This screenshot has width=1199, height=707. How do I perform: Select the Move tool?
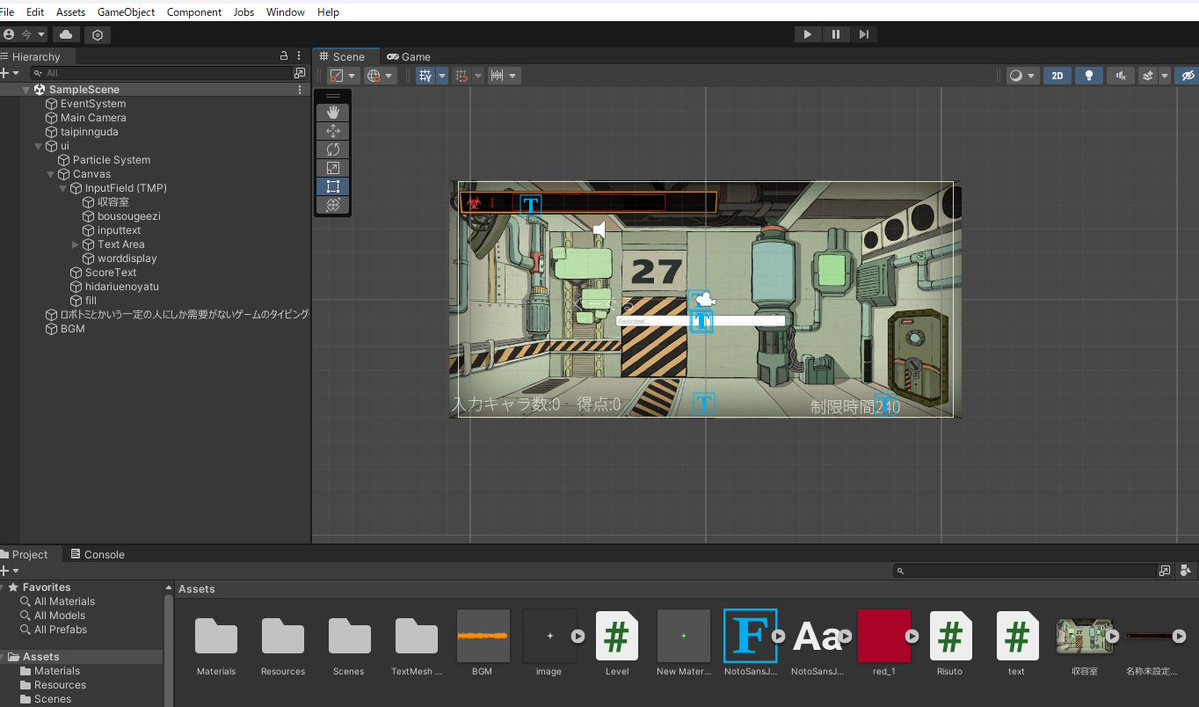coord(333,130)
